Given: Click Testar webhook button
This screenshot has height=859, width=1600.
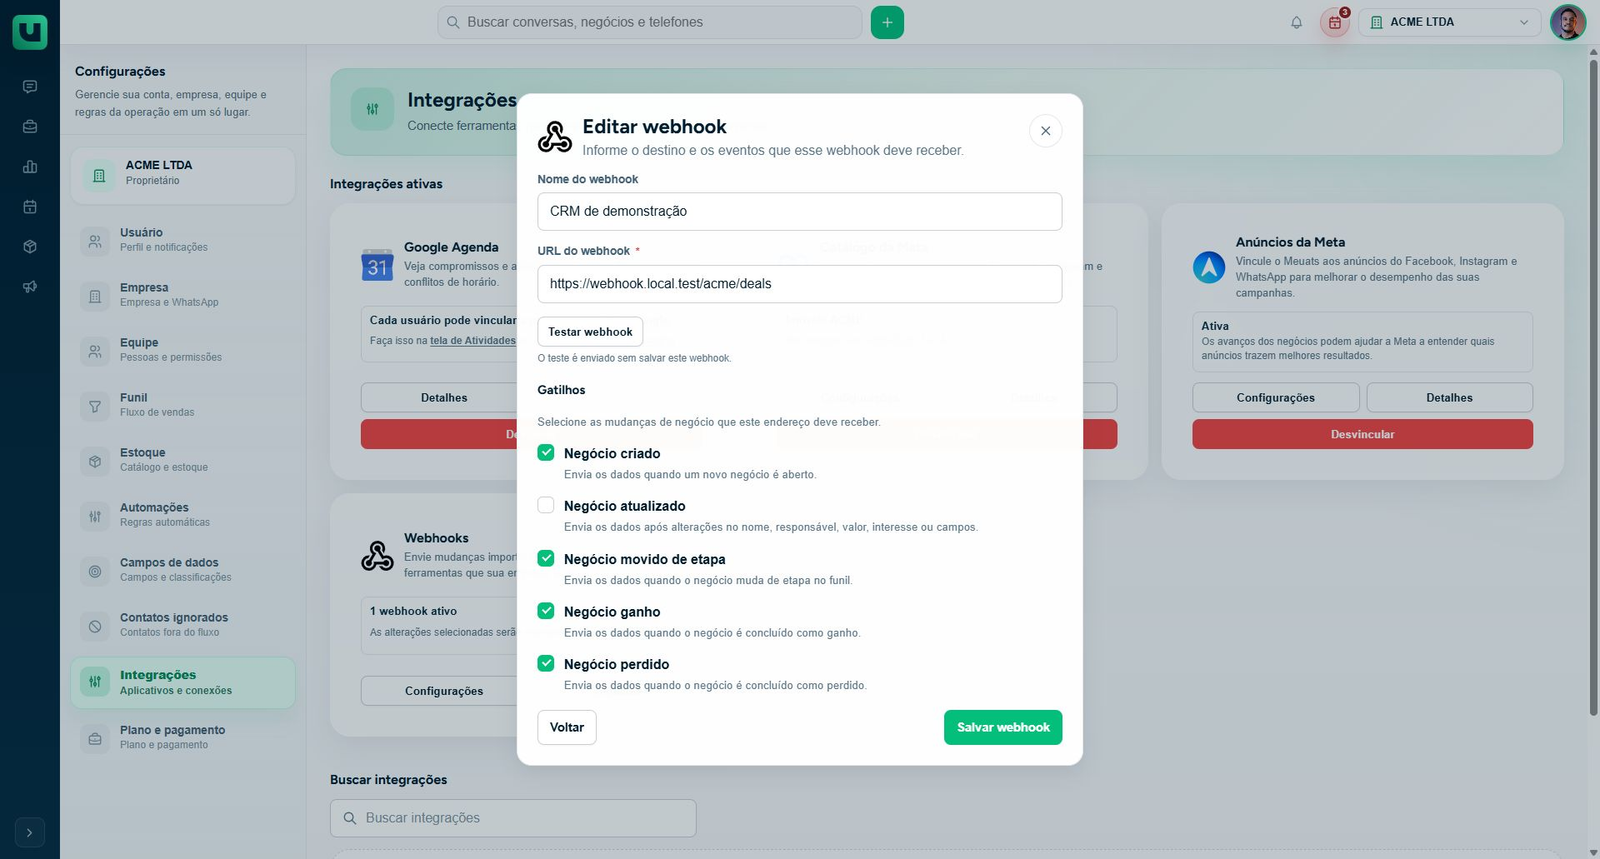Looking at the screenshot, I should point(590,332).
